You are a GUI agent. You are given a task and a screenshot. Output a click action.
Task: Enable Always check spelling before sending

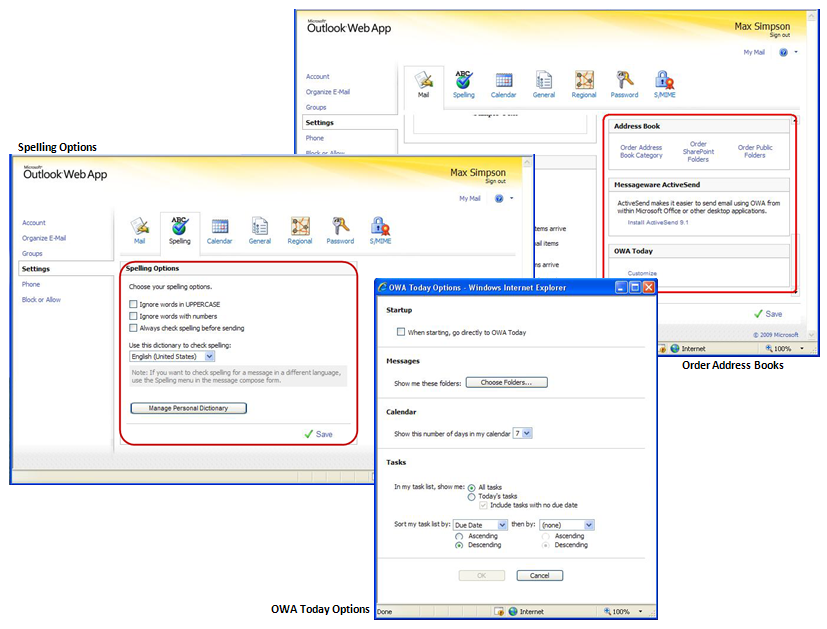(133, 328)
